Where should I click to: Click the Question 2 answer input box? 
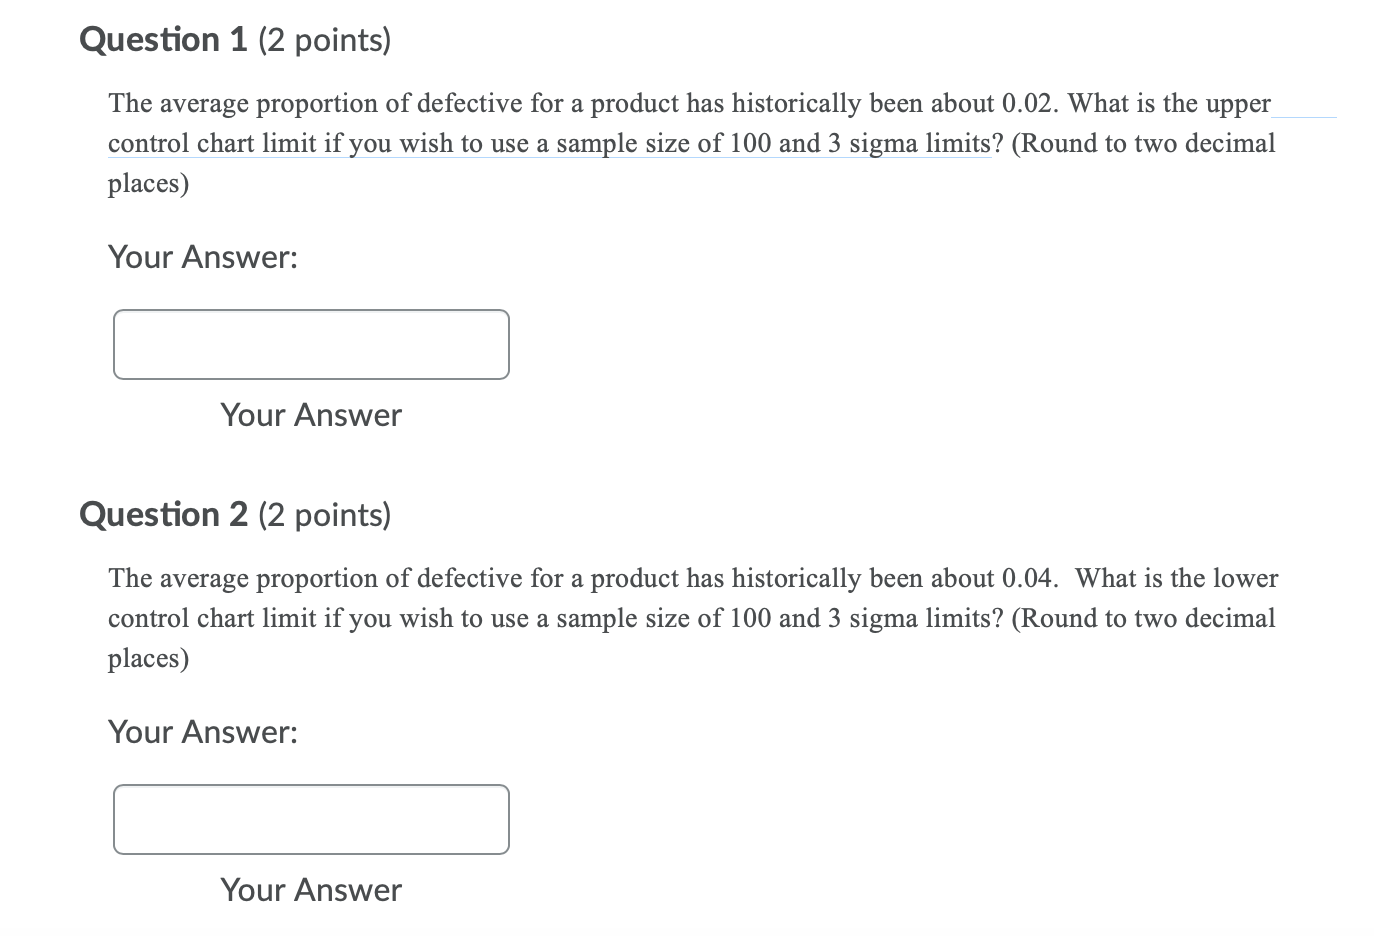click(x=310, y=819)
